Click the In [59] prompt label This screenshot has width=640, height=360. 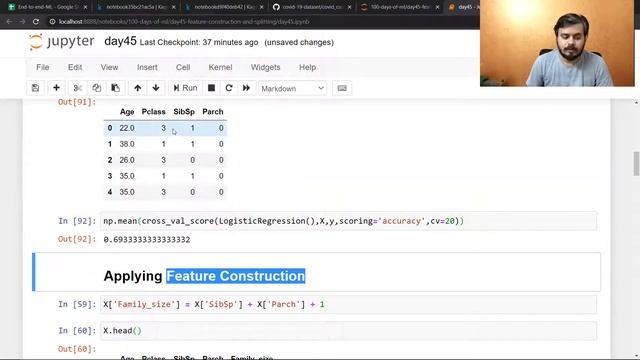tap(77, 304)
